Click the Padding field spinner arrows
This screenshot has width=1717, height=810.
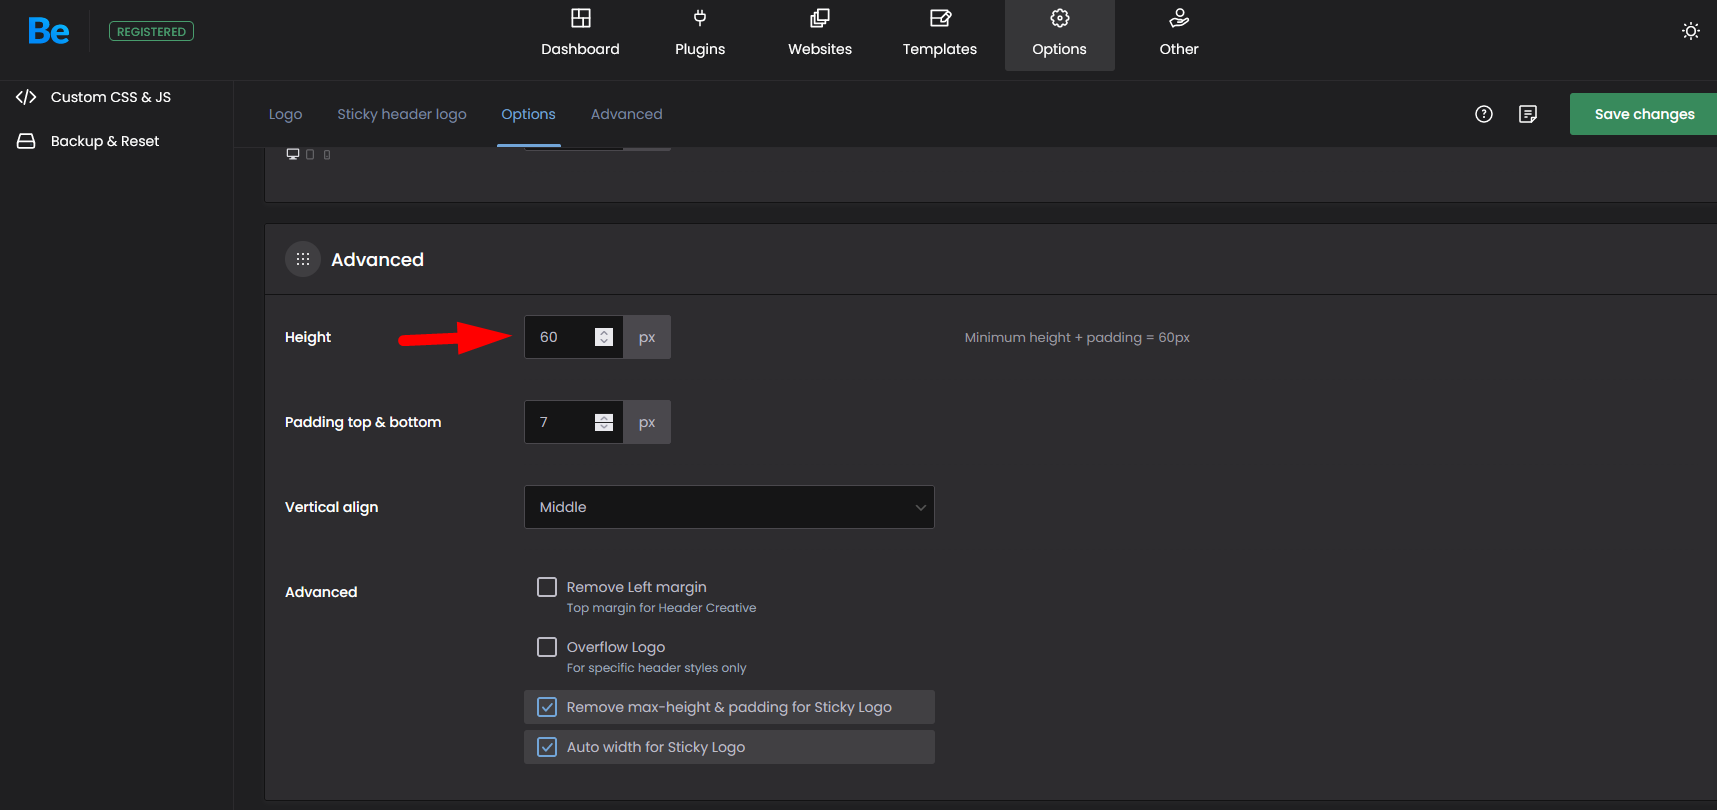[604, 422]
